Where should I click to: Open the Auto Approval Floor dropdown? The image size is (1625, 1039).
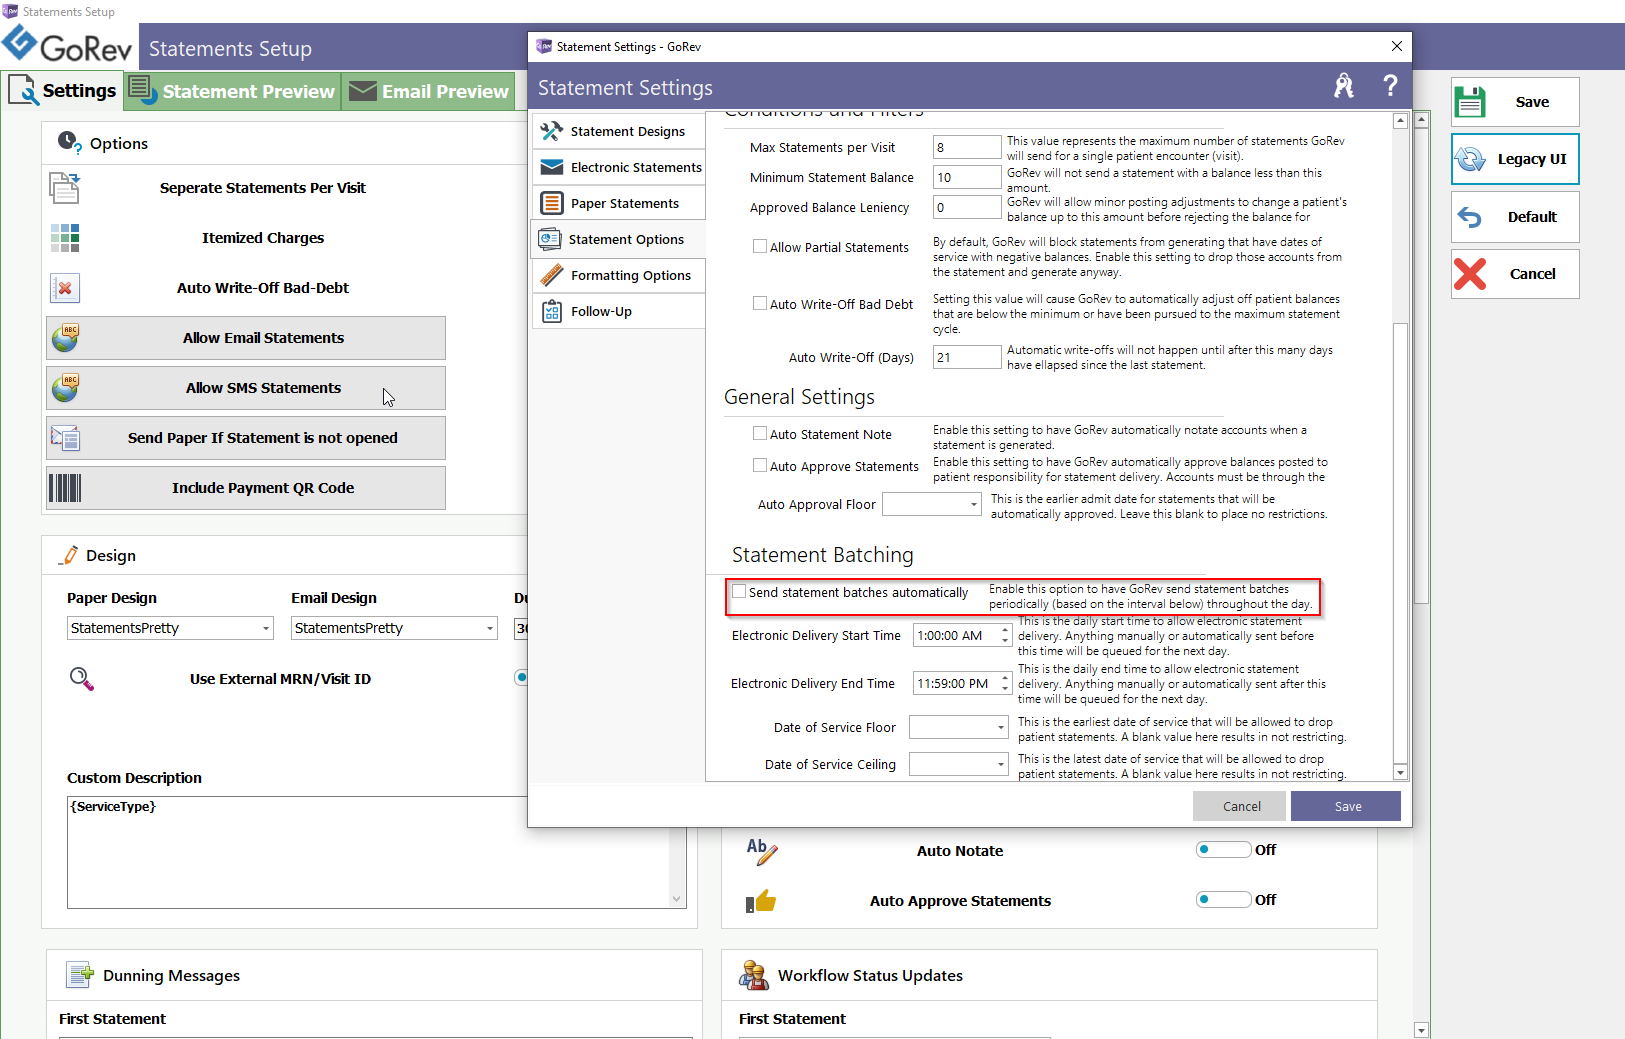pos(974,505)
